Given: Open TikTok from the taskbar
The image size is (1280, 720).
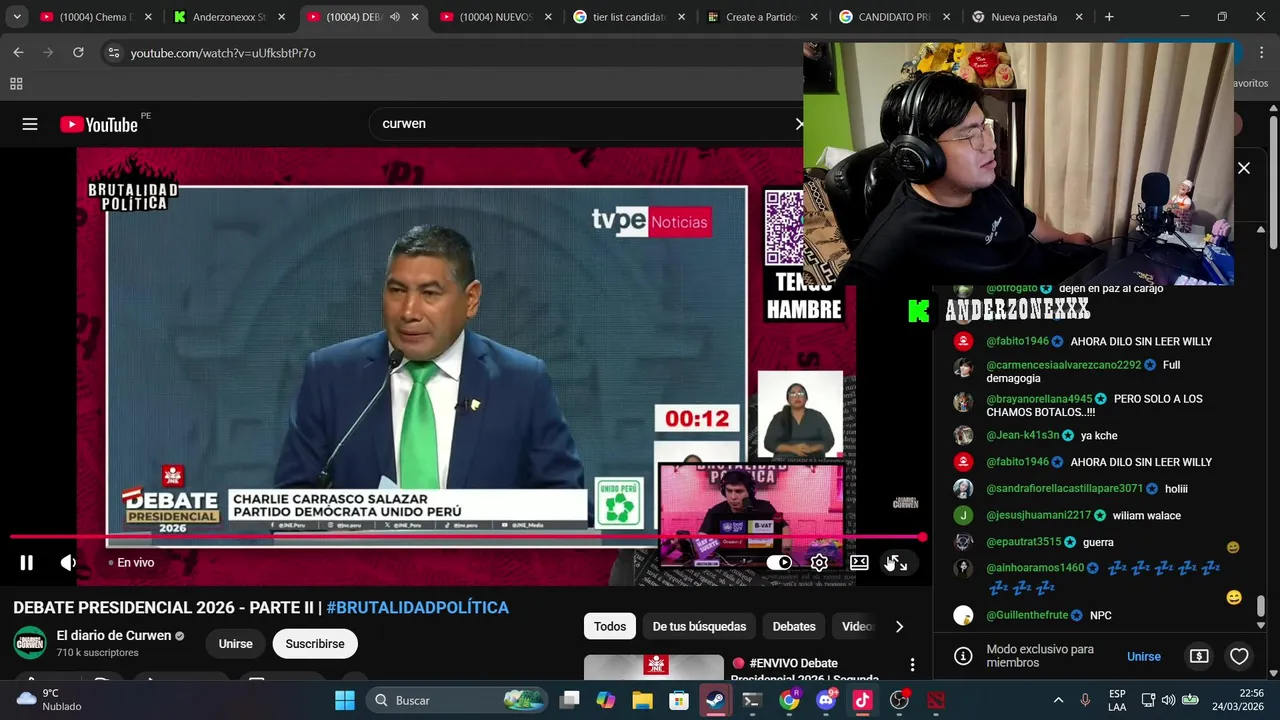Looking at the screenshot, I should pyautogui.click(x=863, y=700).
